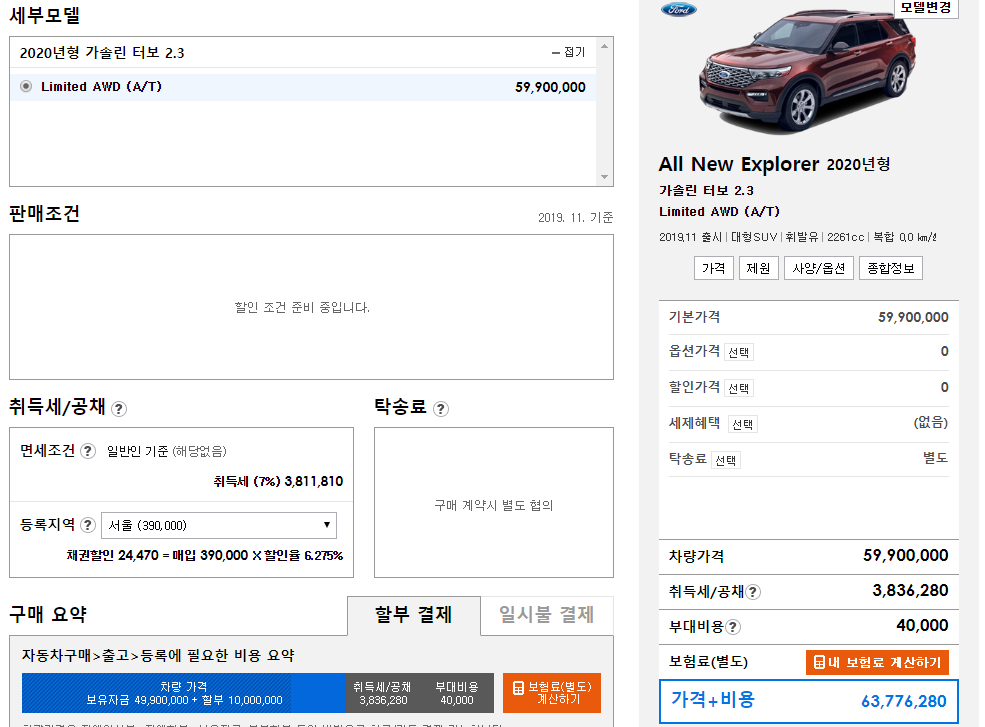
Task: Click 59,900,000 price in model row
Action: 550,87
